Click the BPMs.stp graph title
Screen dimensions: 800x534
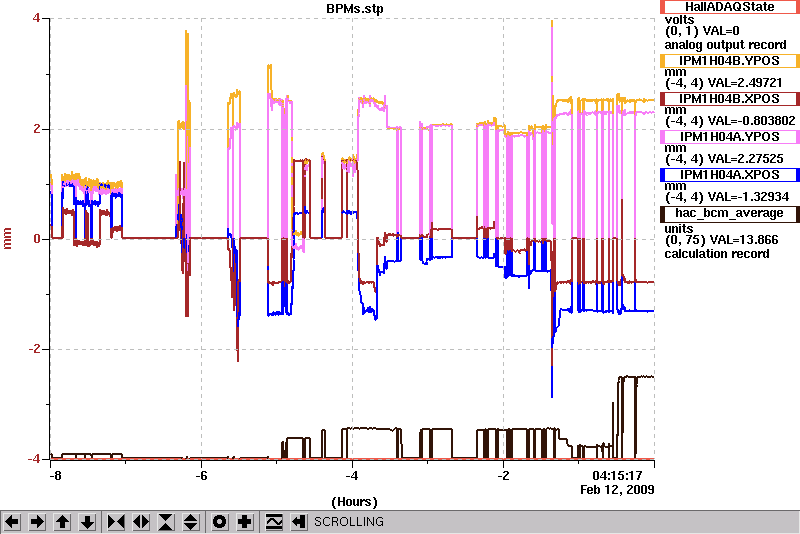click(355, 9)
